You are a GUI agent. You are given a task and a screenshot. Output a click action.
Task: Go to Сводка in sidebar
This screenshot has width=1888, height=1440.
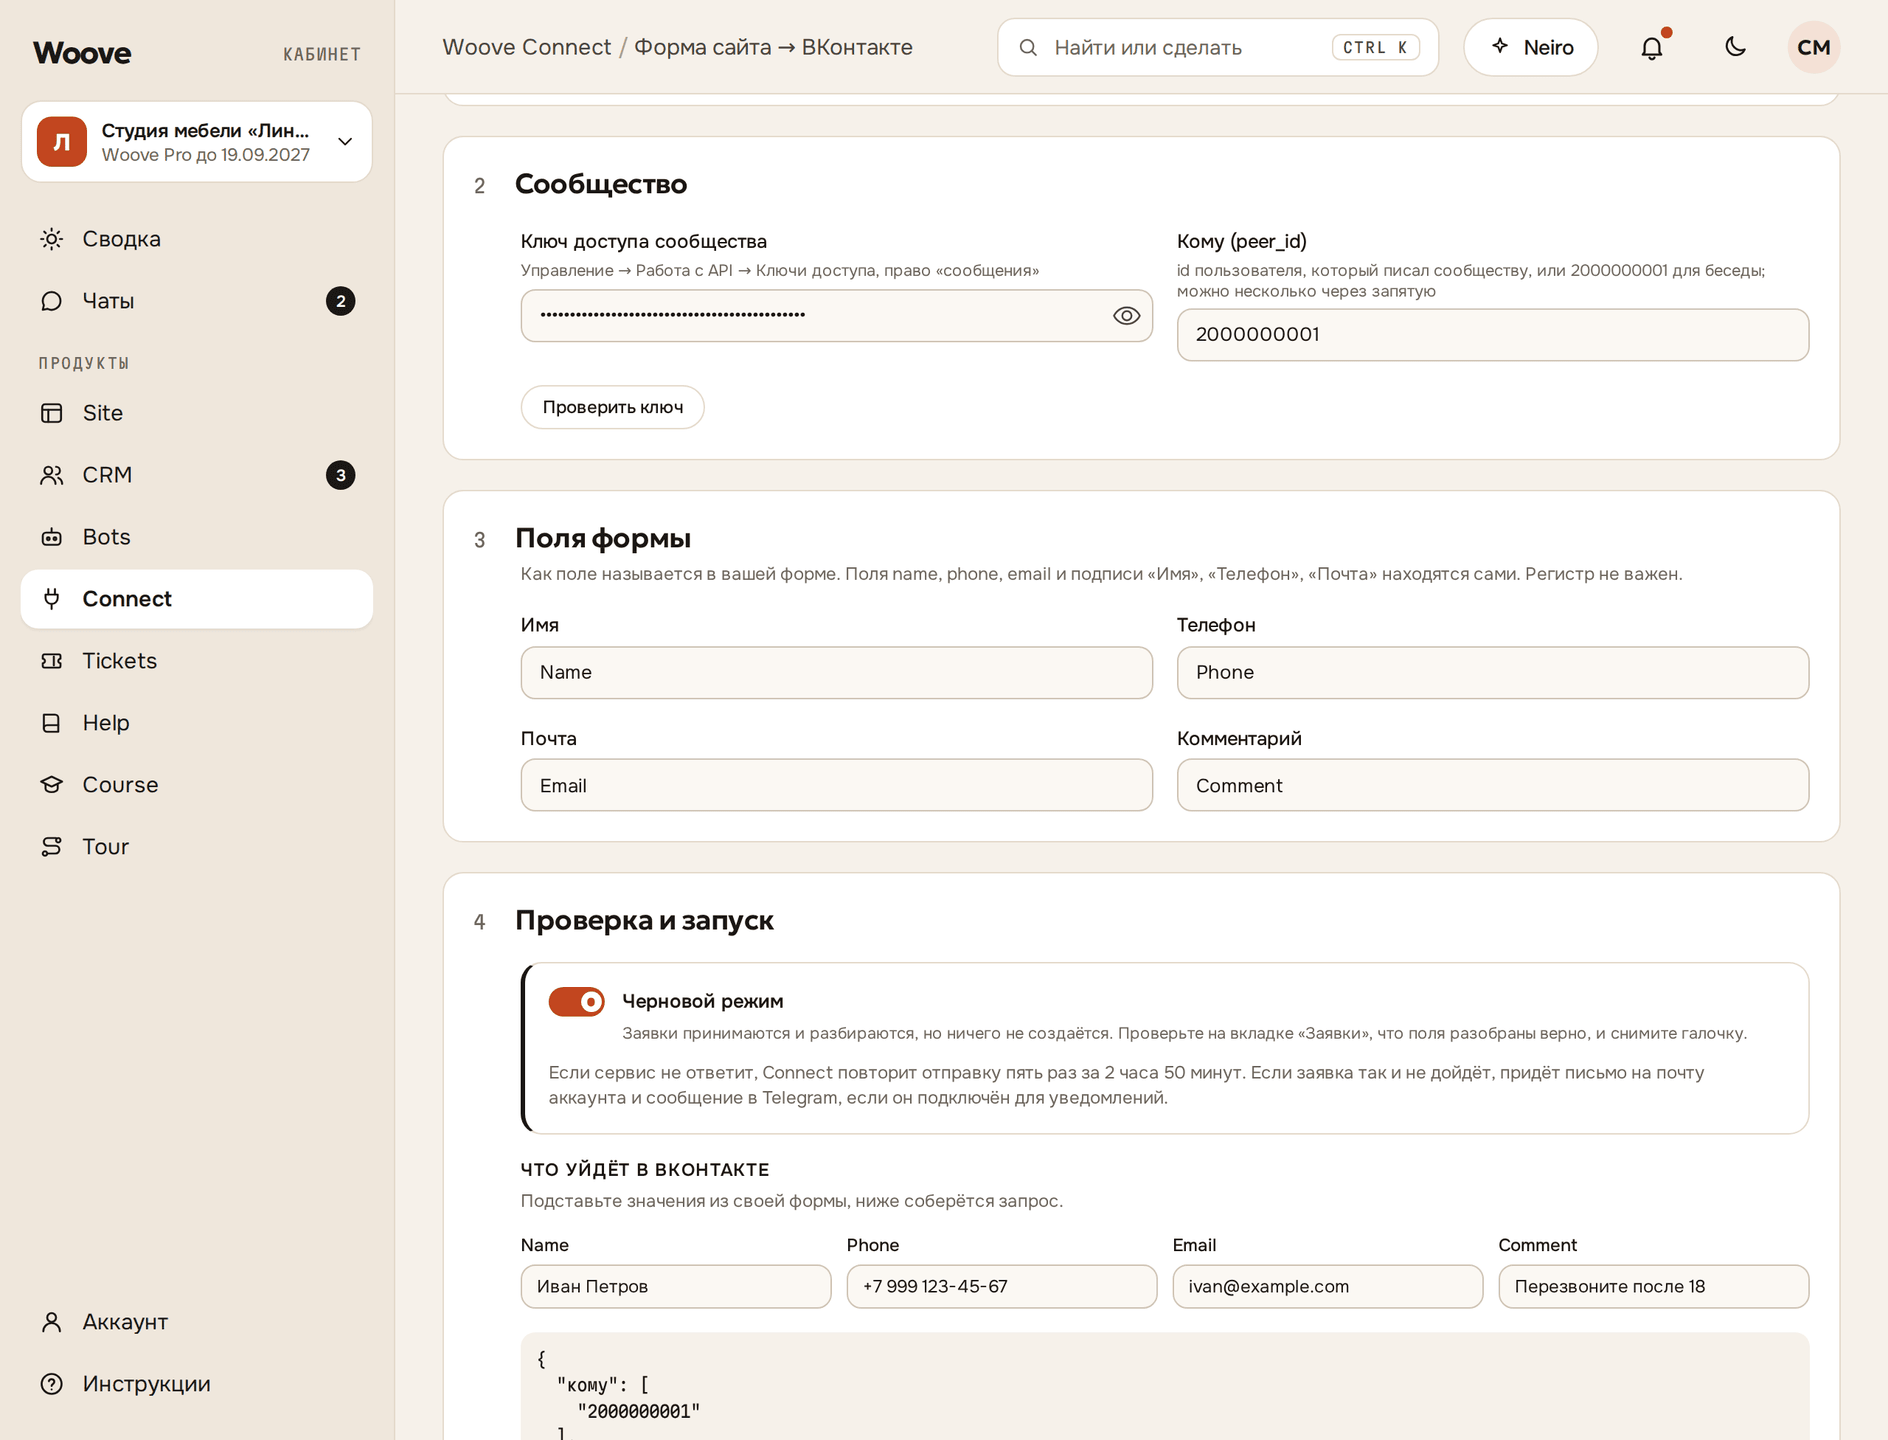(x=197, y=239)
